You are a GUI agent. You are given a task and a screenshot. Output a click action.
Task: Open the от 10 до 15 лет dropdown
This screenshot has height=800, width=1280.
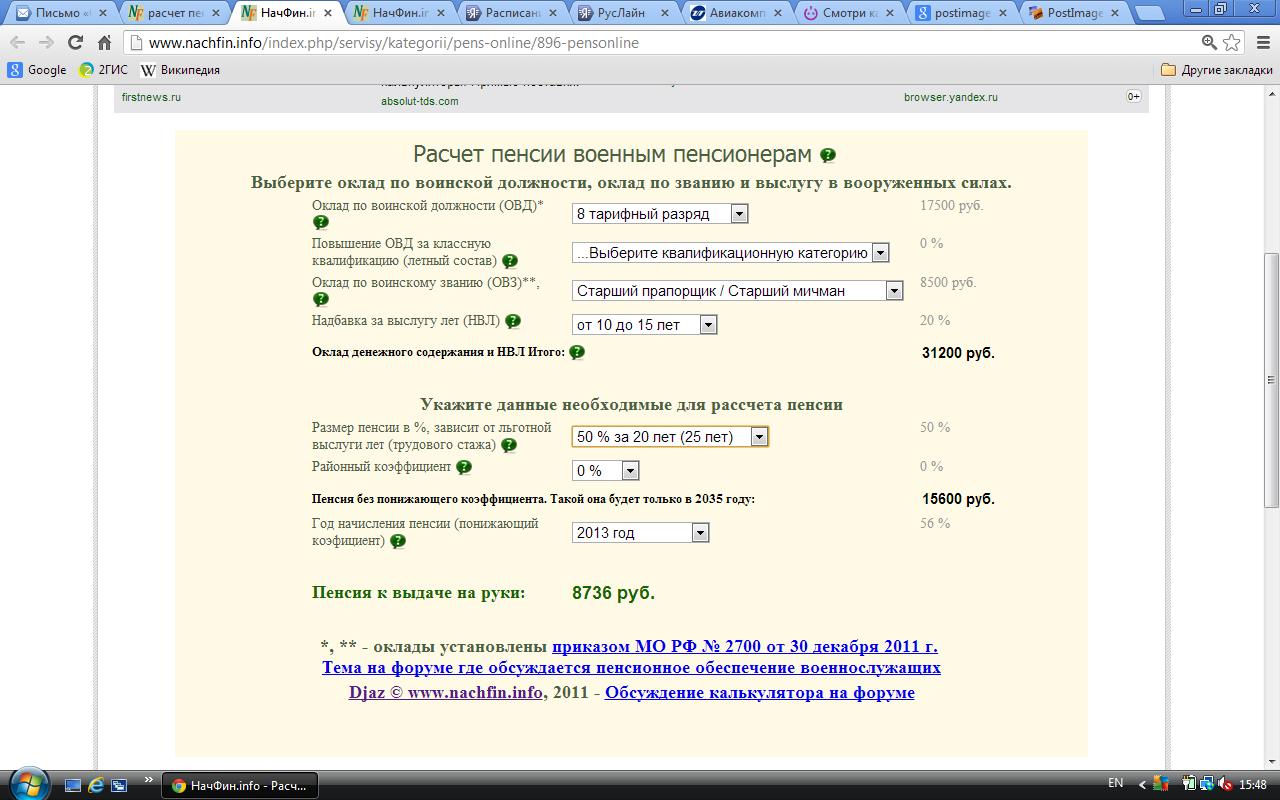[x=644, y=324]
